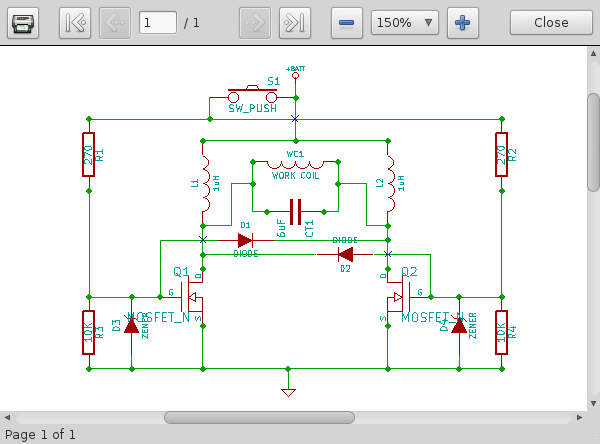Image resolution: width=600 pixels, height=444 pixels.
Task: Click the scroll down arrow
Action: [x=593, y=403]
